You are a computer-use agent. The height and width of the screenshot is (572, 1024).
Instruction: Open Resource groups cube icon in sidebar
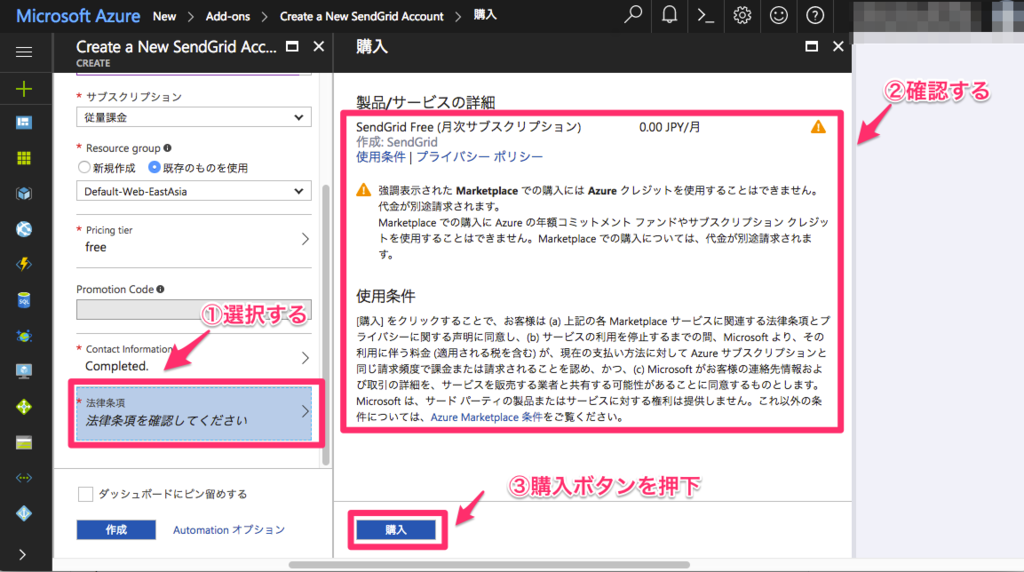coord(24,193)
